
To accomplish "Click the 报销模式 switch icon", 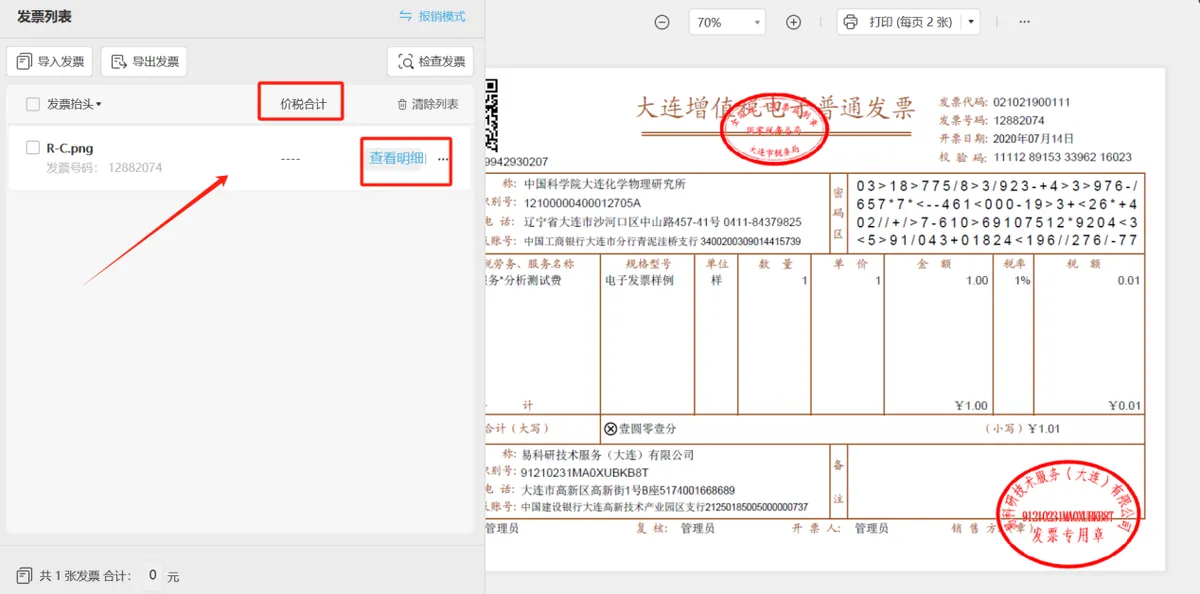I will [x=405, y=17].
